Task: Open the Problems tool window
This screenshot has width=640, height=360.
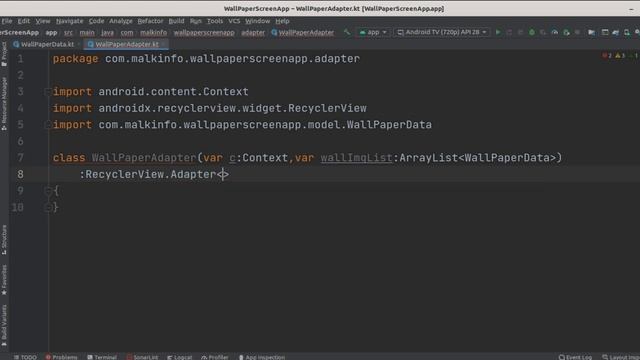Action: [62, 357]
